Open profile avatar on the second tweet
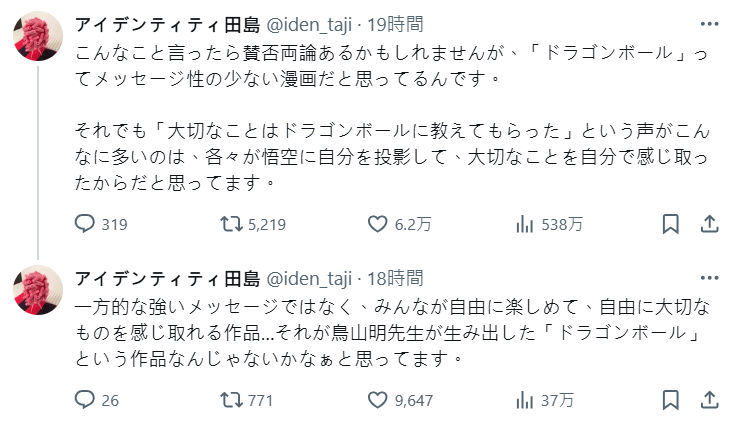Image resolution: width=739 pixels, height=427 pixels. [x=38, y=296]
